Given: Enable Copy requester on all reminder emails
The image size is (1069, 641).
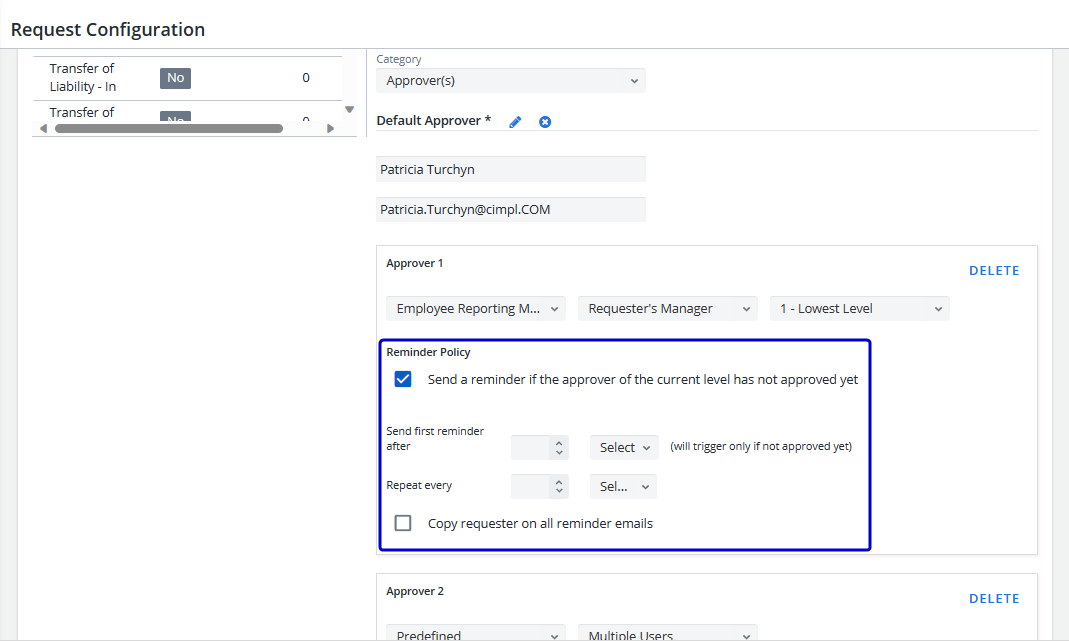Looking at the screenshot, I should [403, 523].
